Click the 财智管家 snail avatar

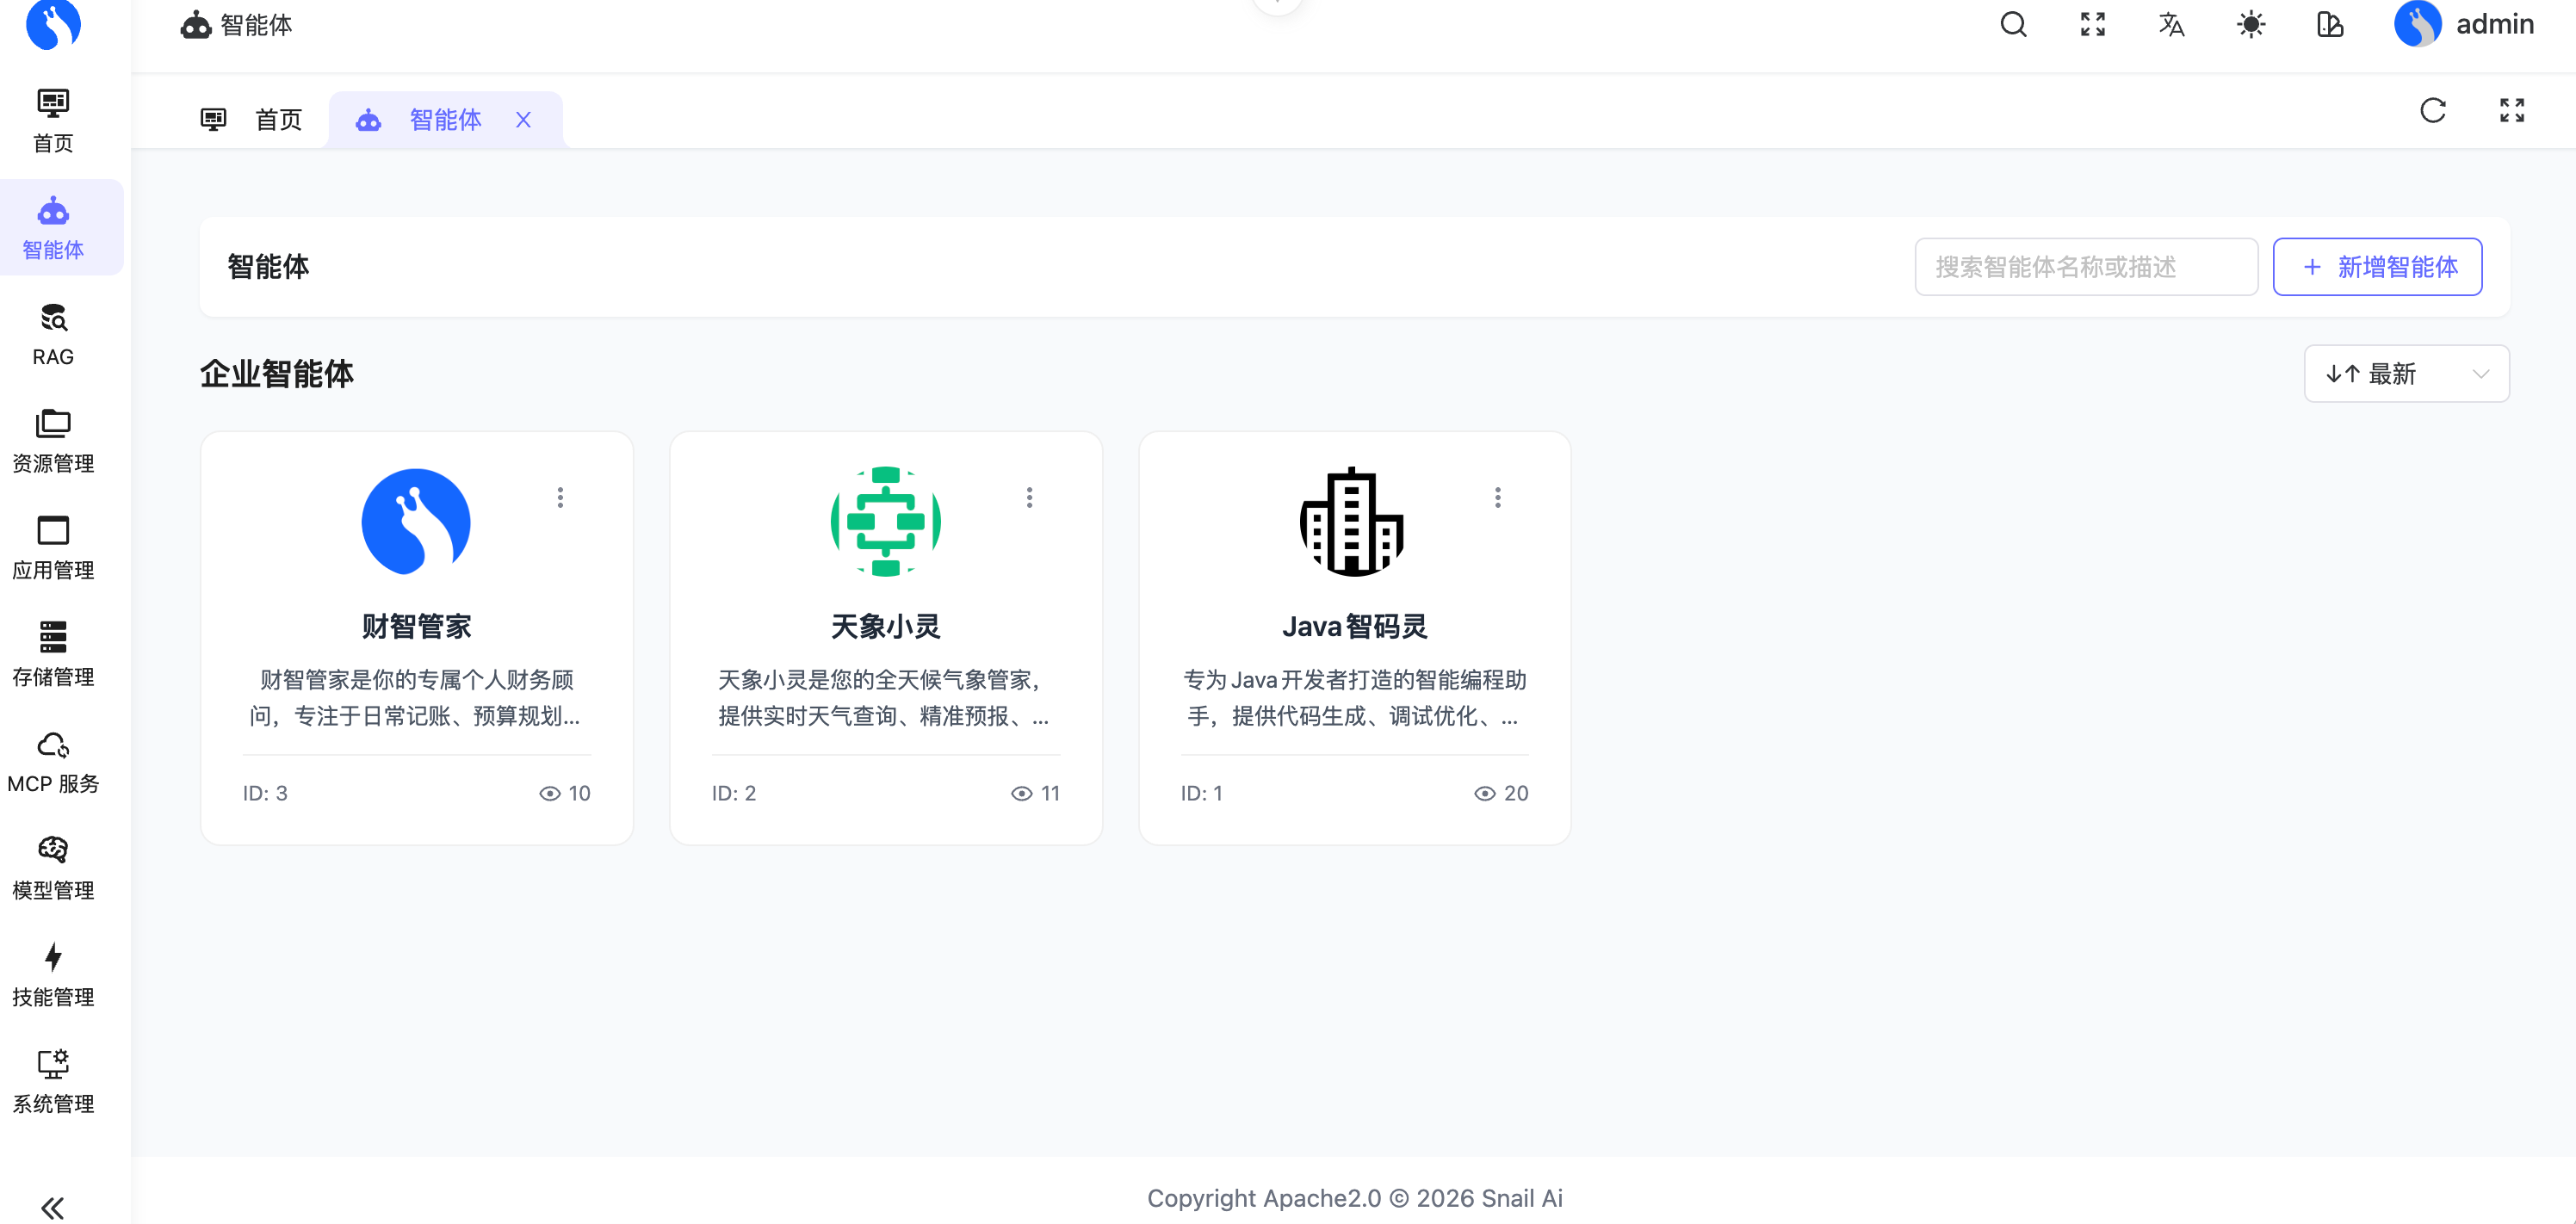click(x=416, y=522)
